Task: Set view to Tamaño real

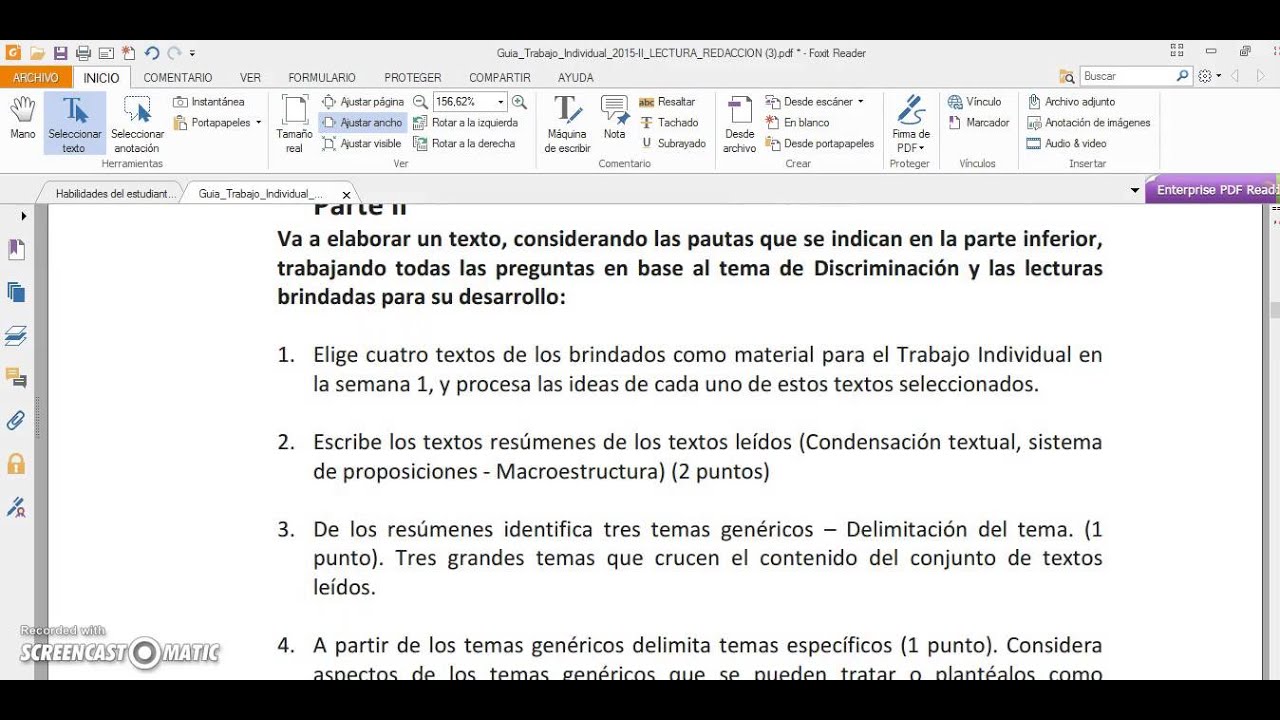Action: pos(294,125)
